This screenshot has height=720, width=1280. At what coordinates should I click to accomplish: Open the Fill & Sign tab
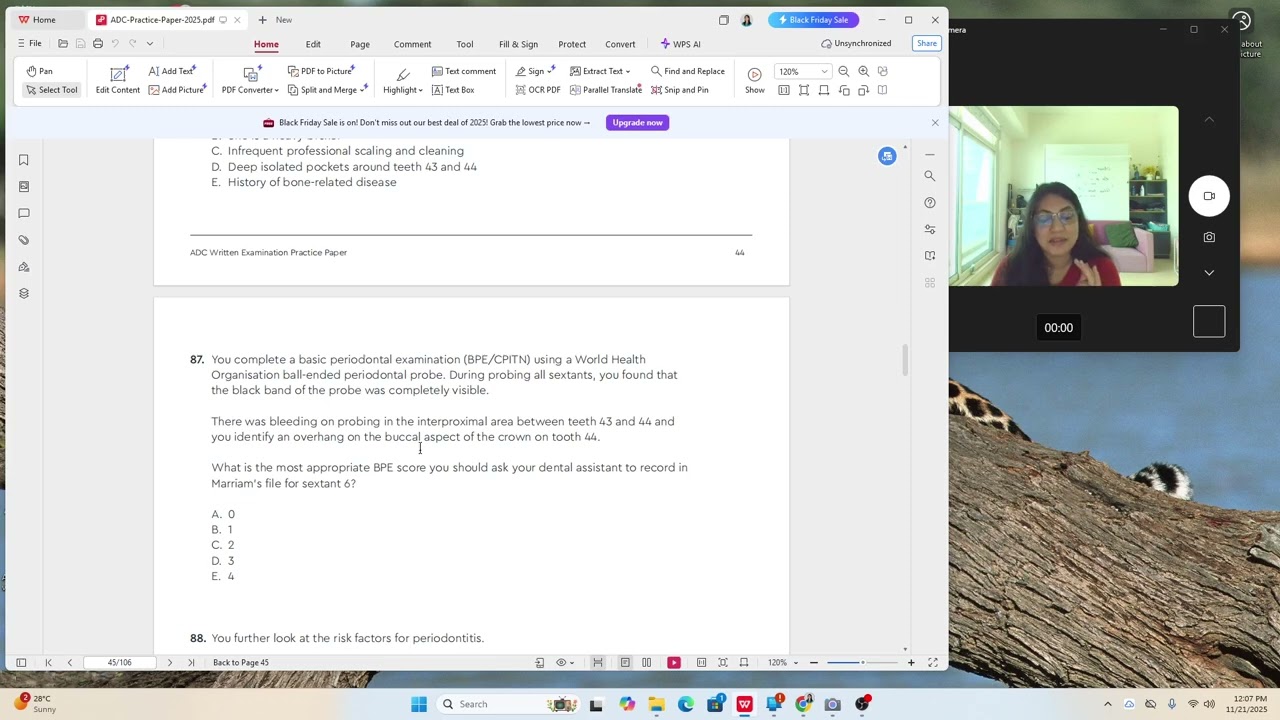coord(518,44)
